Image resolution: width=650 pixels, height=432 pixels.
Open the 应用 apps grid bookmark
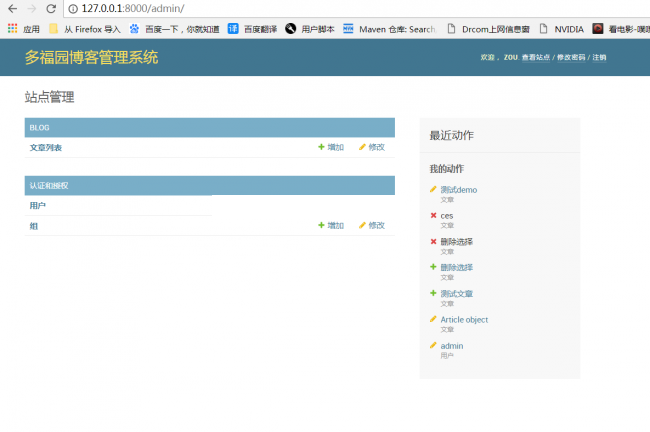pyautogui.click(x=24, y=29)
